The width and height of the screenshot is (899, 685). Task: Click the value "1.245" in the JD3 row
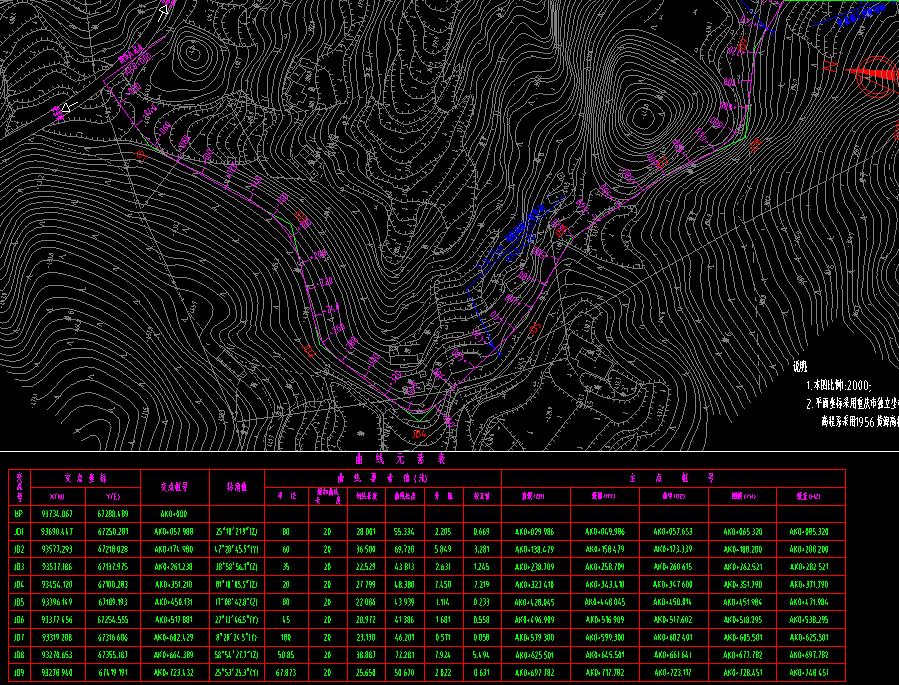(482, 567)
